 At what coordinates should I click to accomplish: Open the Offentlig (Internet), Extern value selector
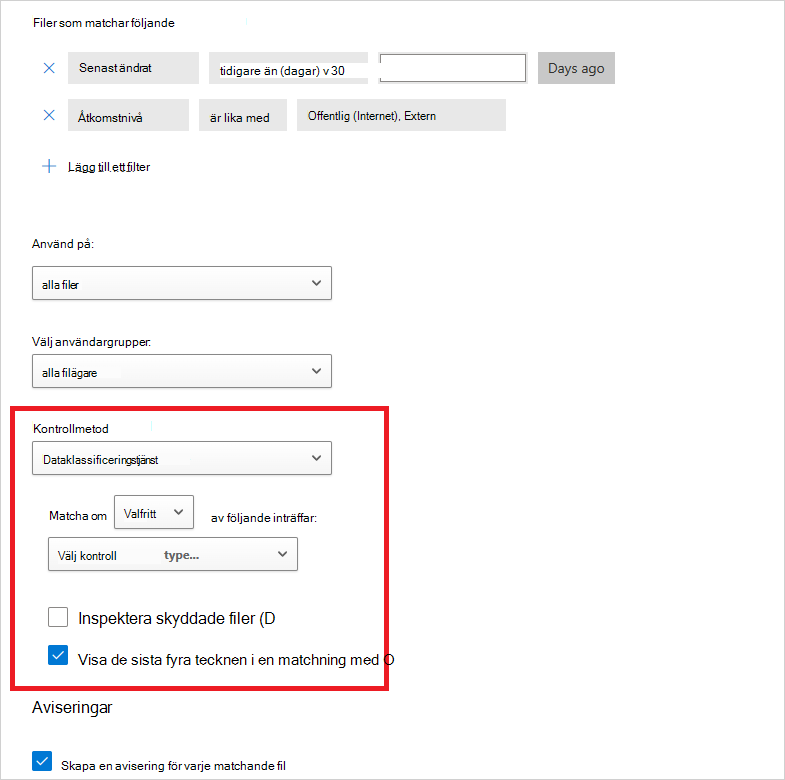tap(401, 115)
